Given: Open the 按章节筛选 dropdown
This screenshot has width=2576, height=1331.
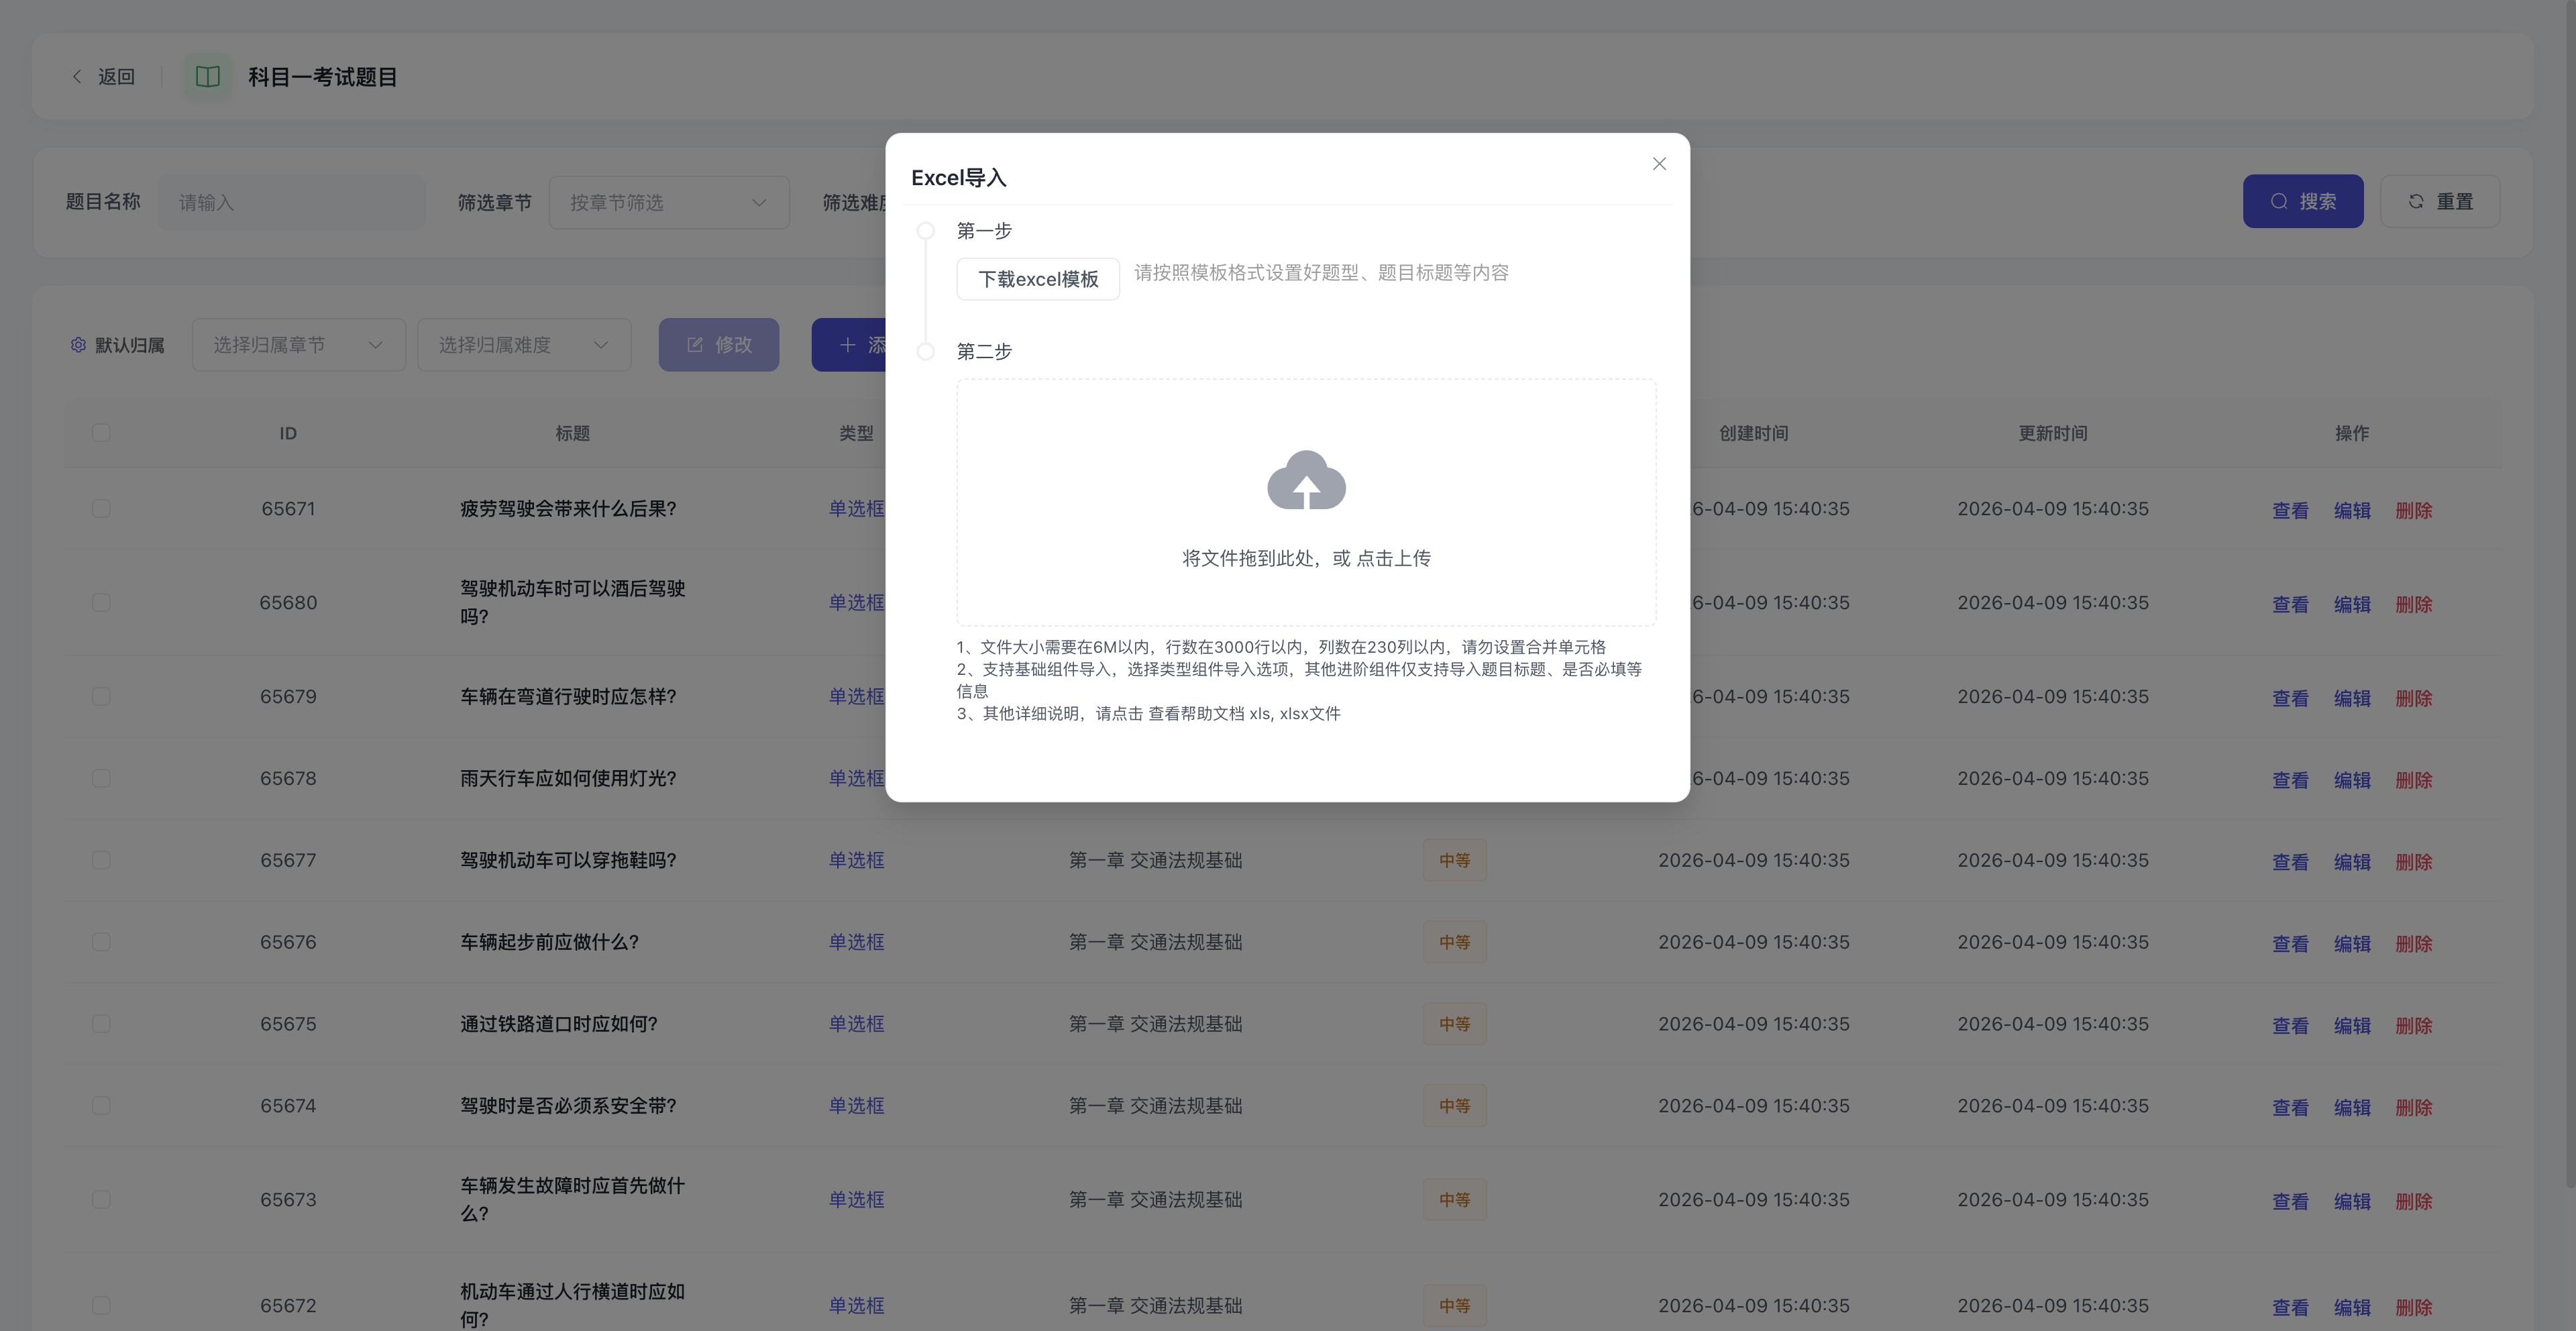Looking at the screenshot, I should coord(669,202).
